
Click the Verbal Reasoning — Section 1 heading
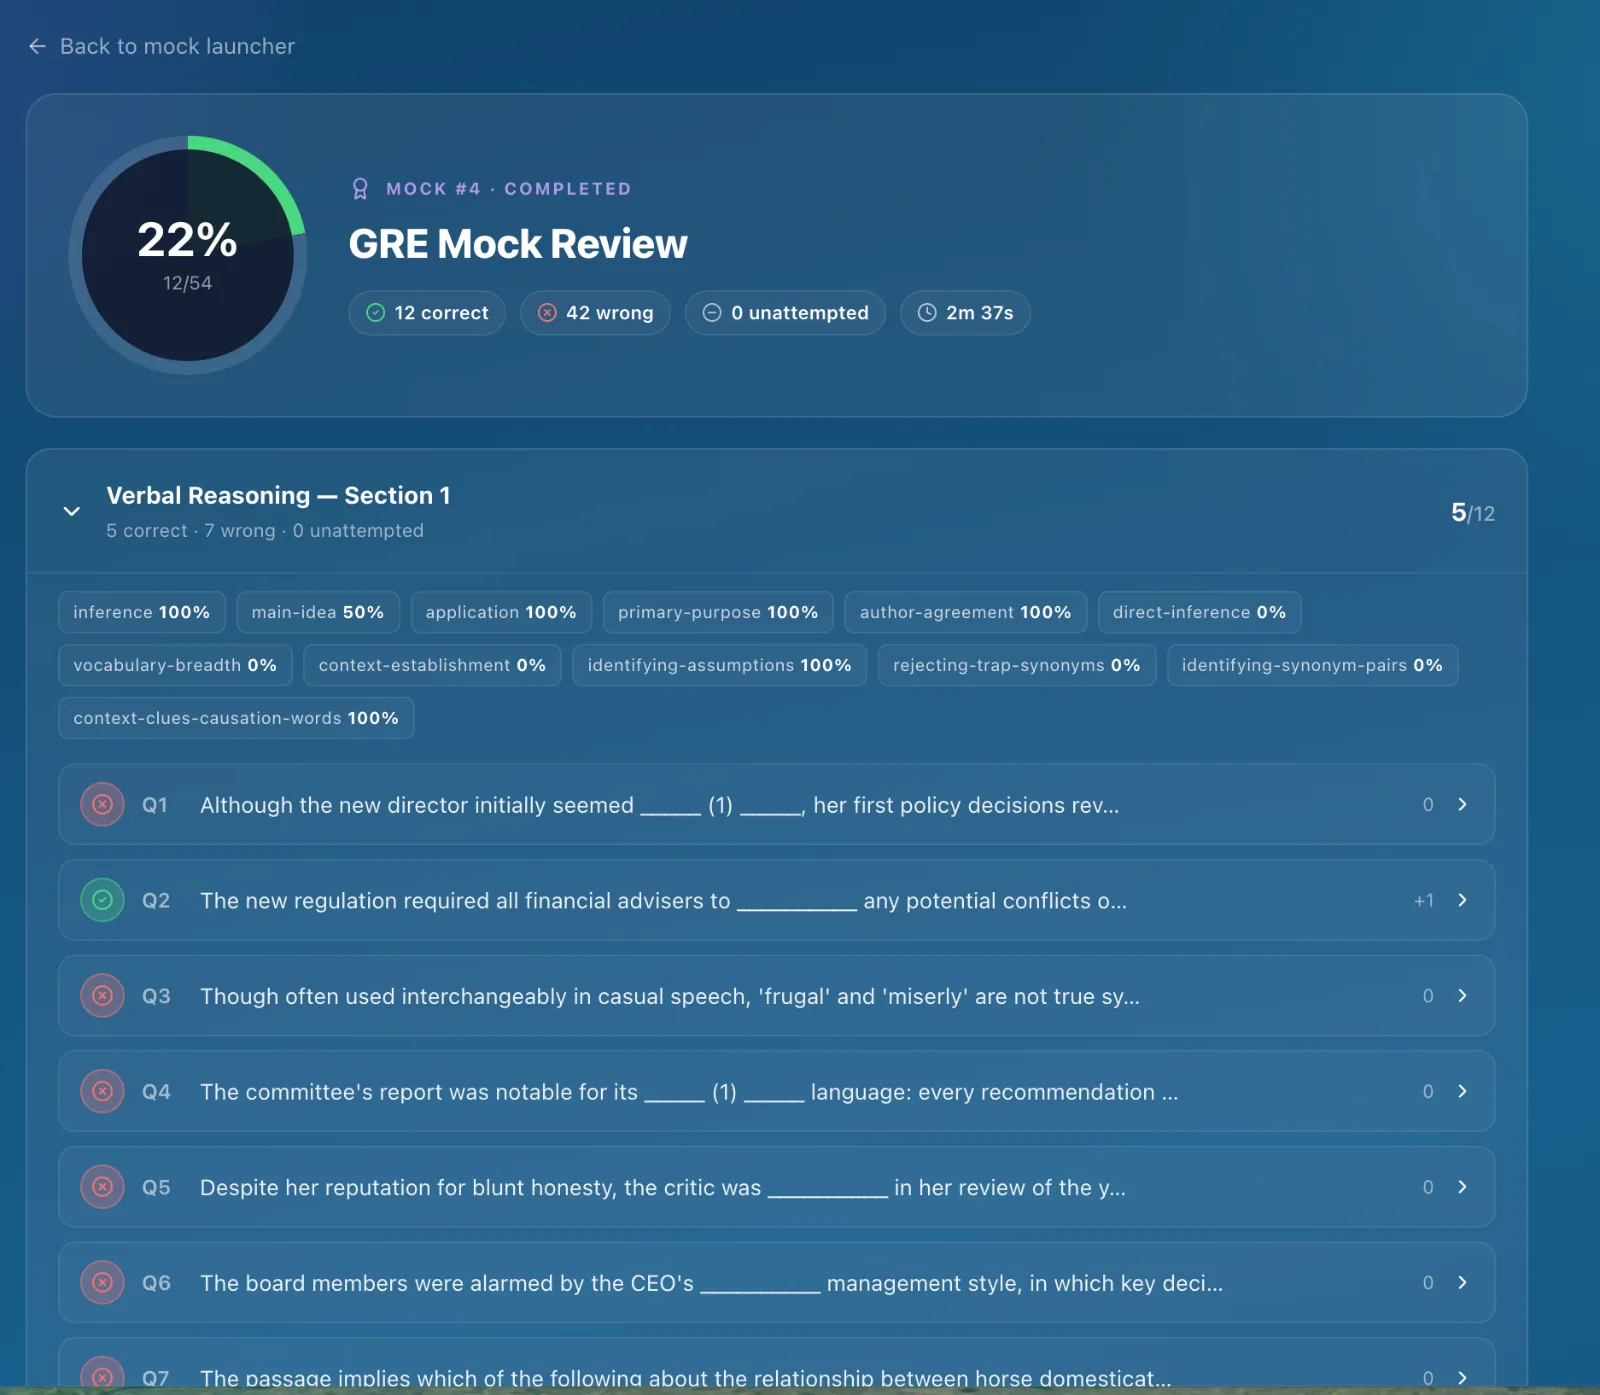[278, 496]
